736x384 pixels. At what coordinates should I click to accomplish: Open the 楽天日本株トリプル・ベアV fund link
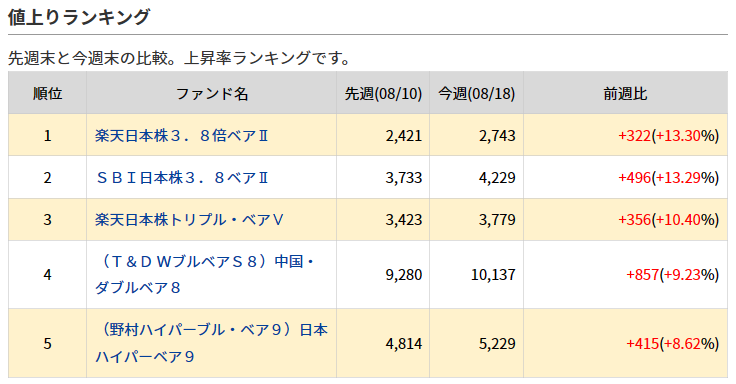pyautogui.click(x=189, y=220)
